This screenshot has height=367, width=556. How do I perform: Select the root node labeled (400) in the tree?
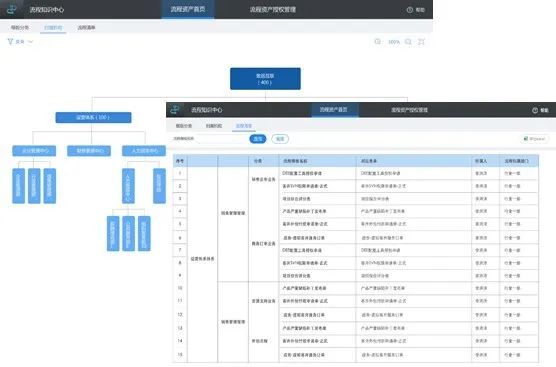click(x=265, y=79)
